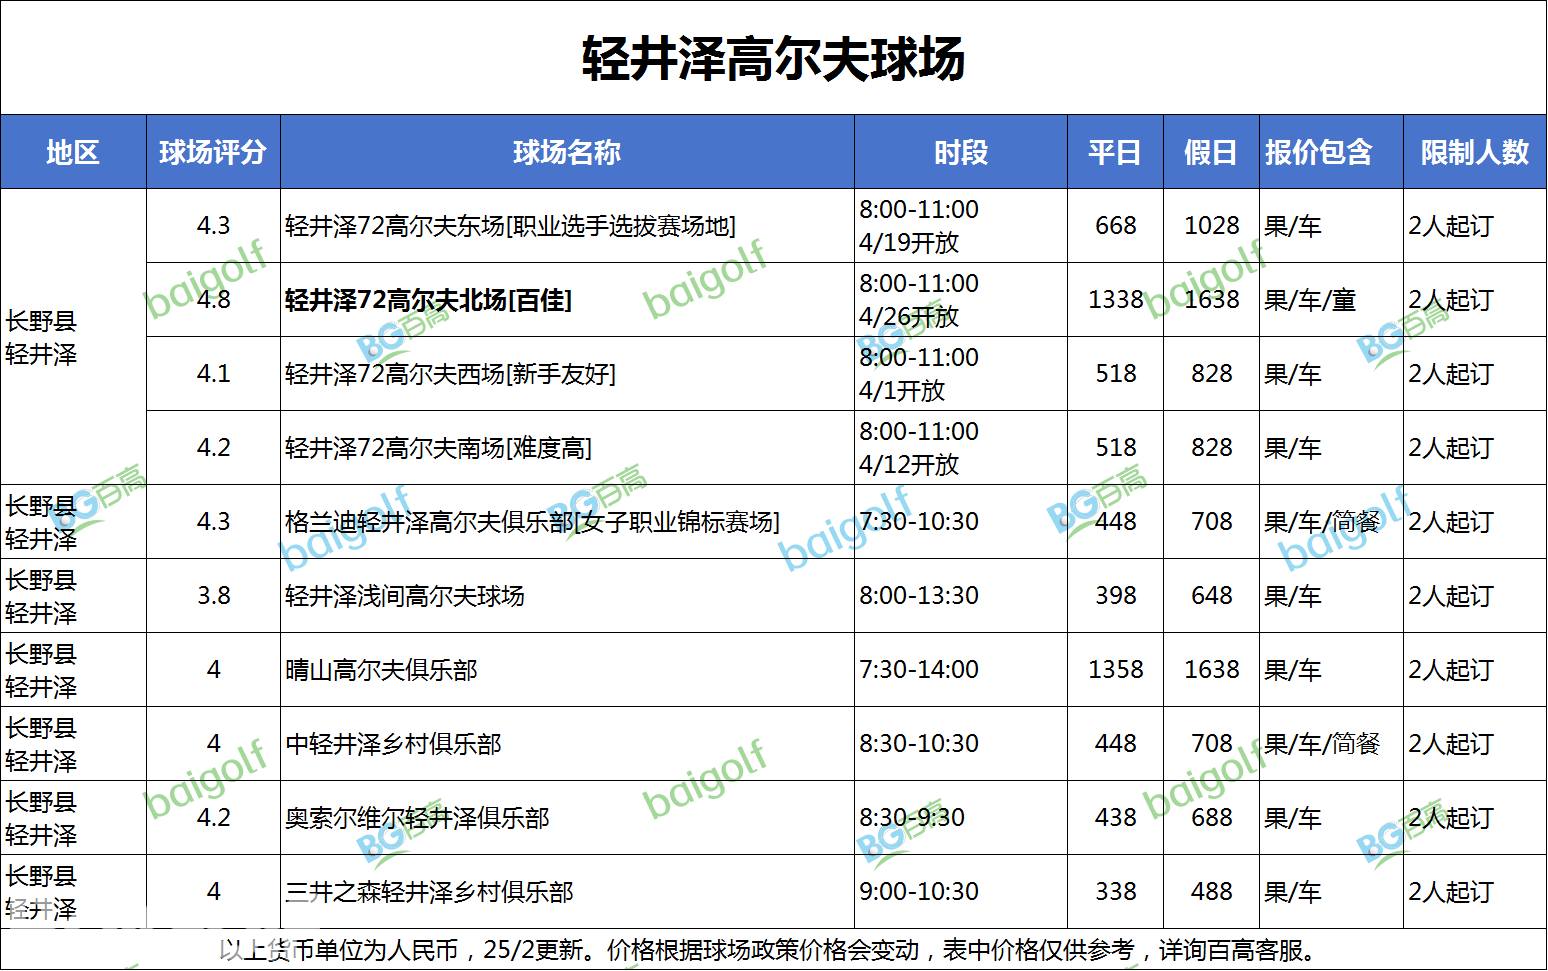Select the 格兰迪轻井泽高尔夫俱乐部 cell
The width and height of the screenshot is (1548, 971).
(532, 522)
